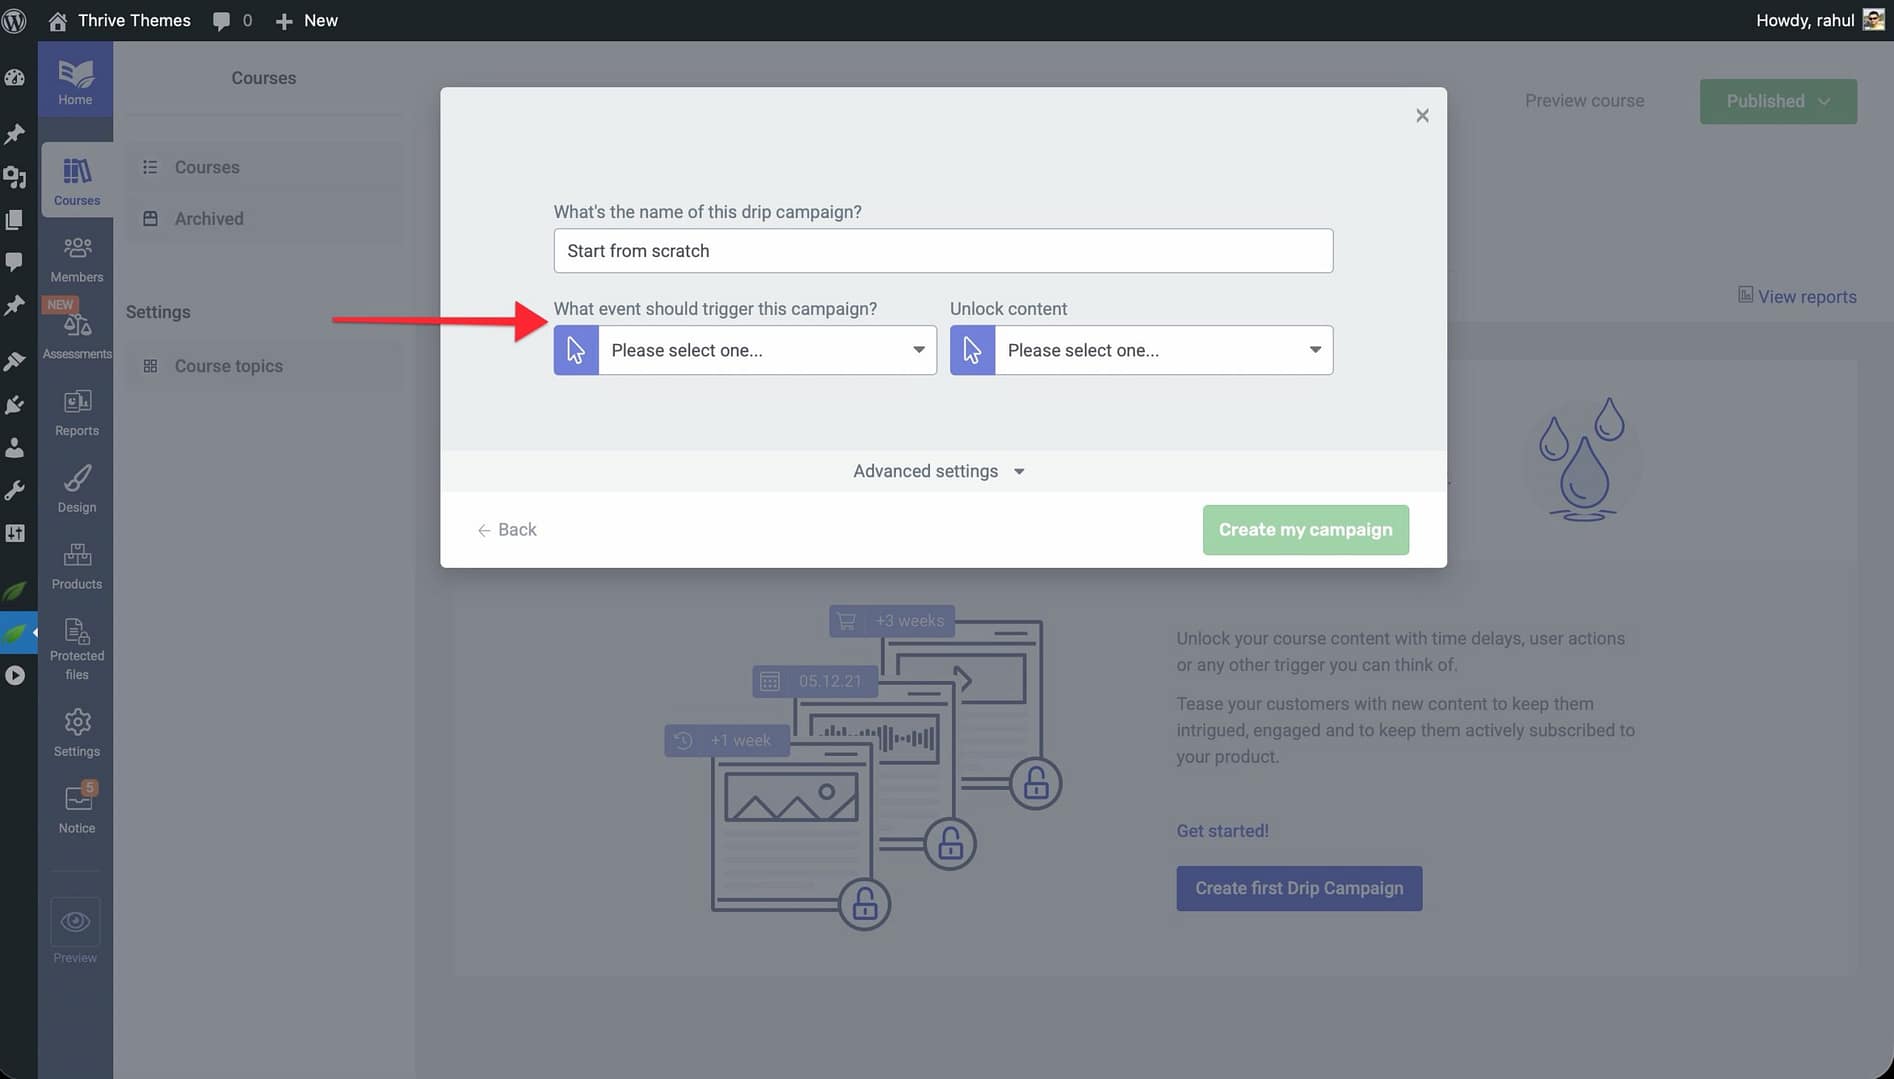Toggle the Preview eye icon
1894x1079 pixels.
point(75,923)
